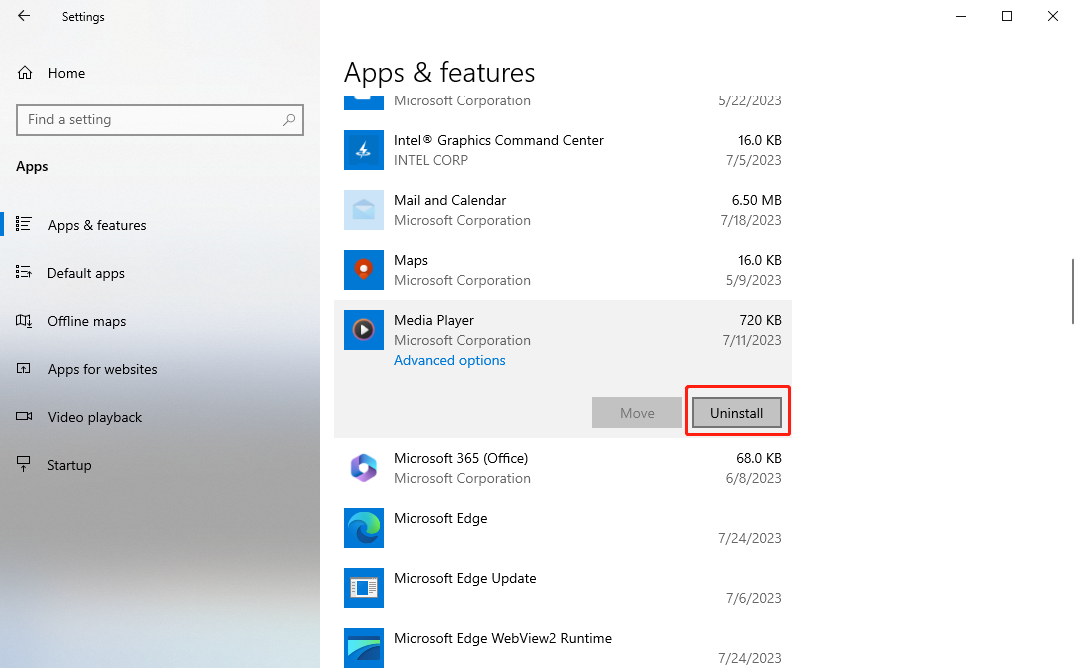This screenshot has height=668, width=1076.
Task: Click the search magnifier icon
Action: click(289, 119)
